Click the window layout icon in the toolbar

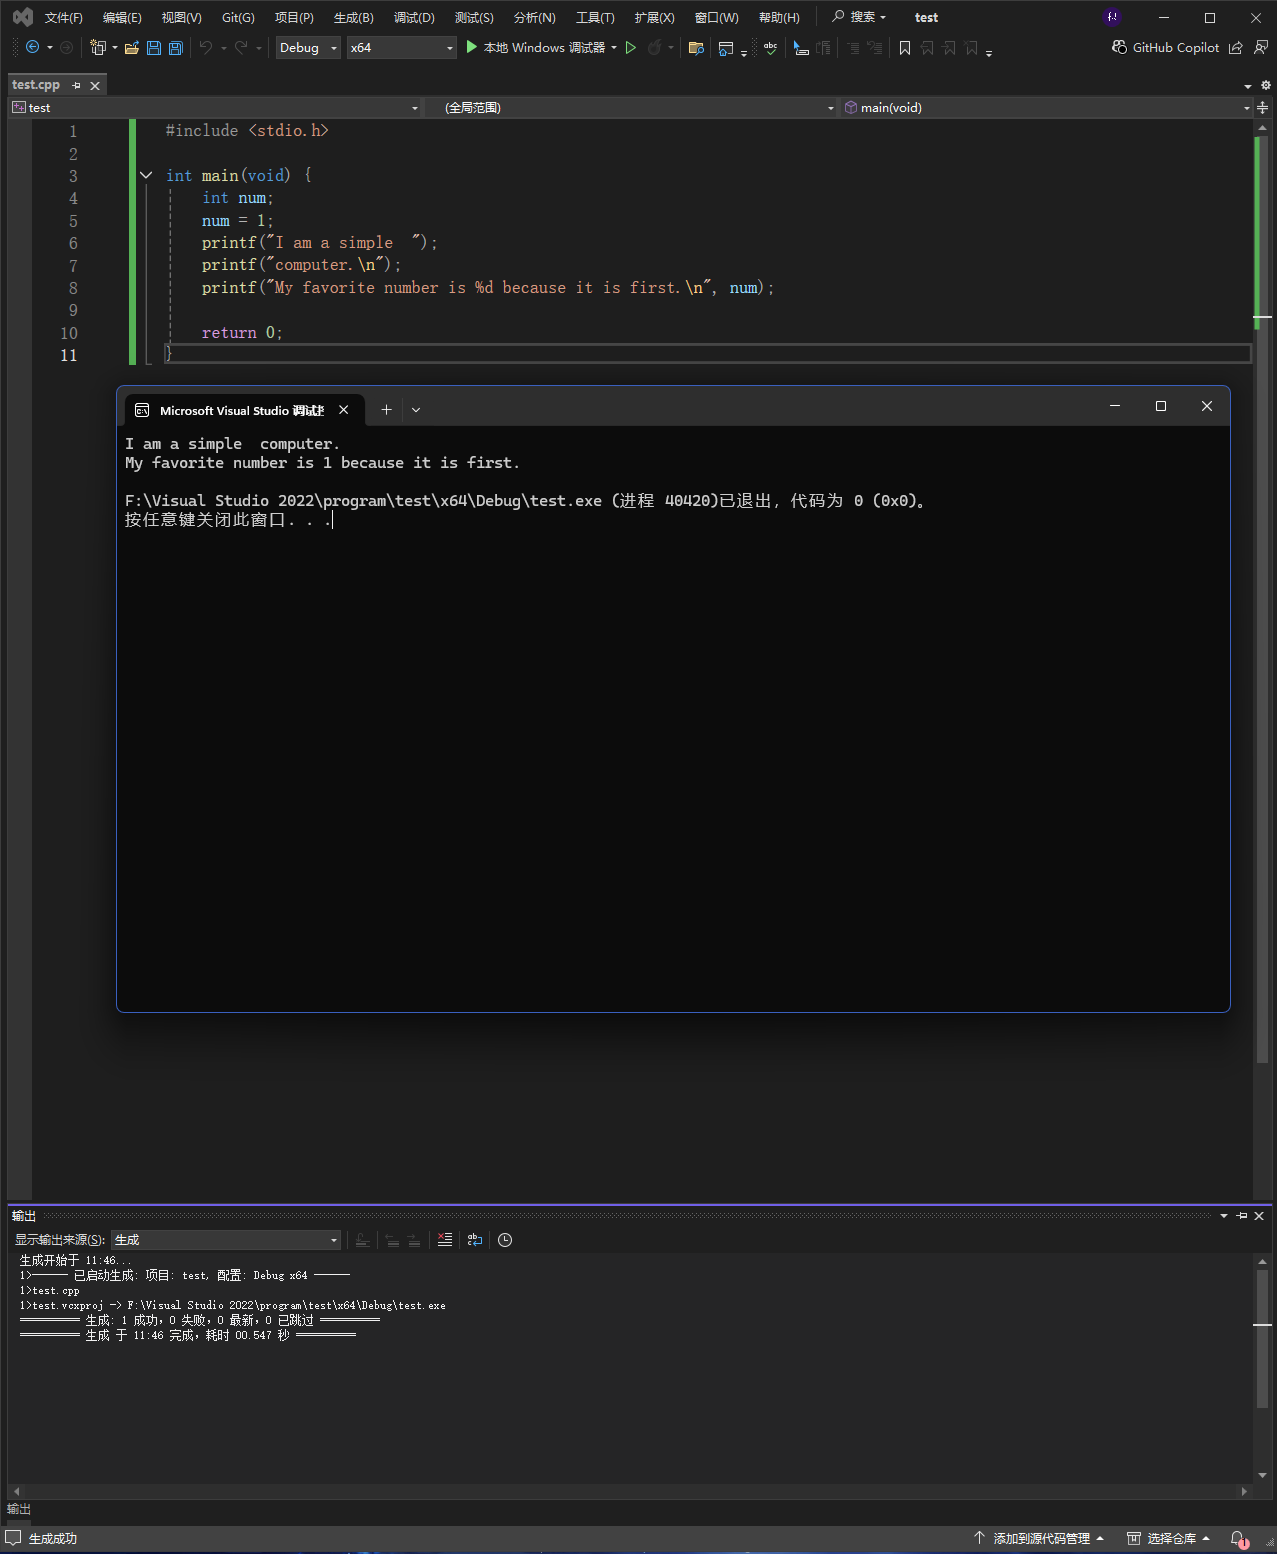click(726, 47)
